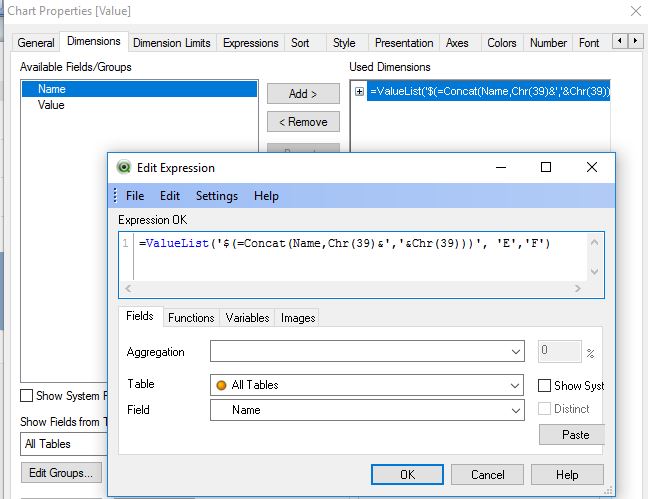This screenshot has width=648, height=499.
Task: Select the Fields tab
Action: [140, 316]
